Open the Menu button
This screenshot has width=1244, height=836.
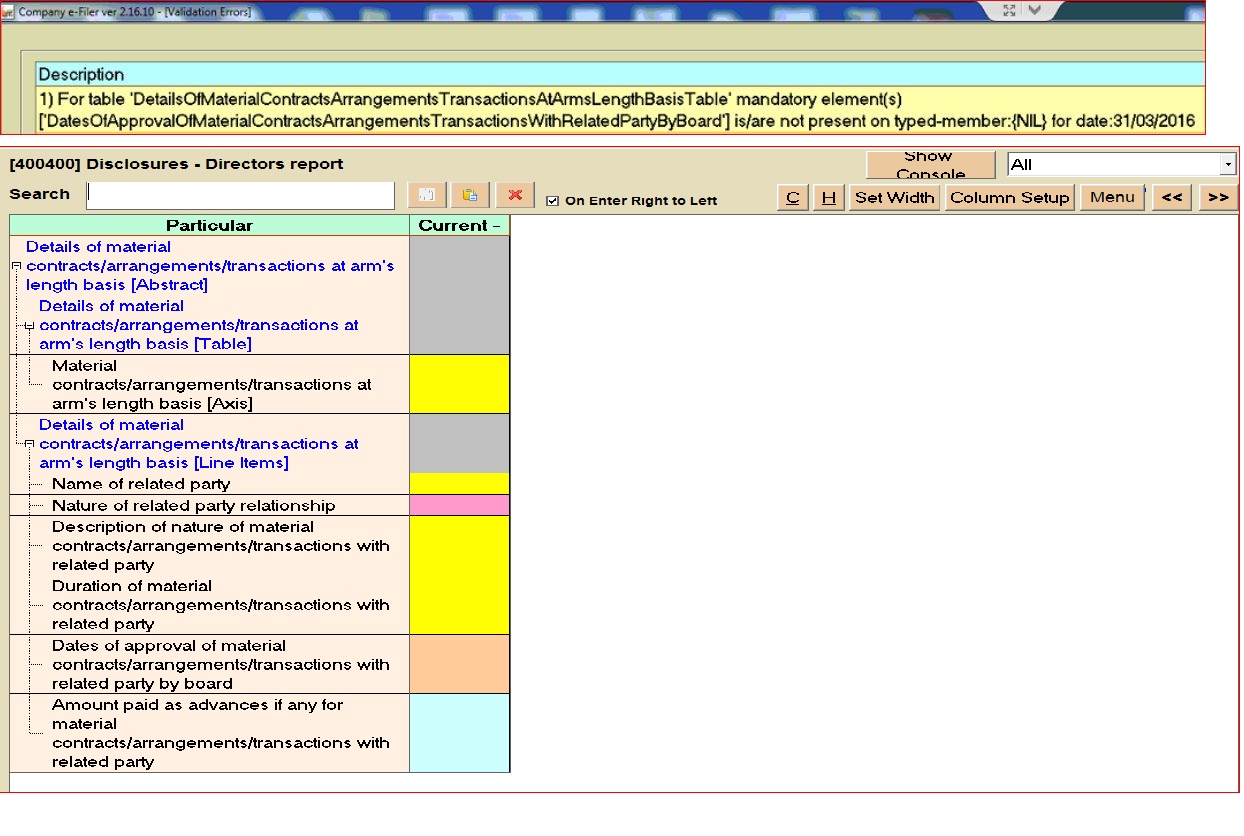1112,197
